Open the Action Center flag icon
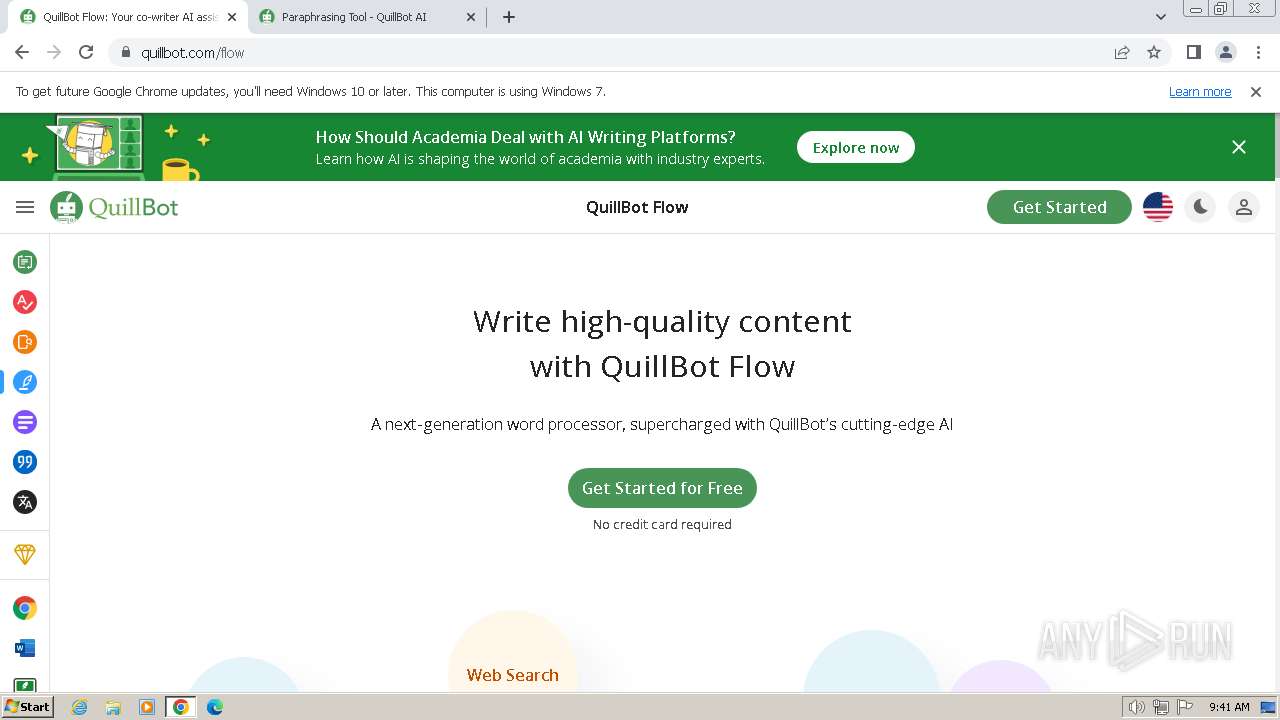1280x720 pixels. point(1185,707)
